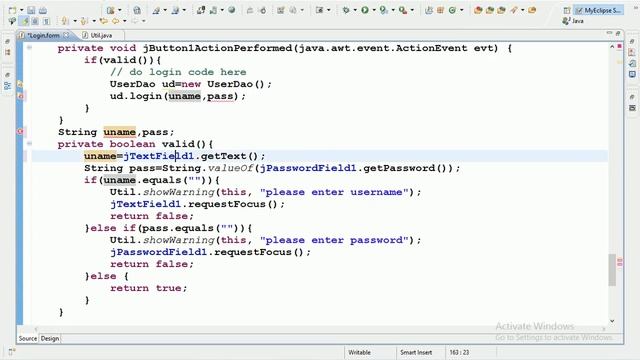Click the vertical scrollbar thumb
640x360 pixels.
coord(612,269)
